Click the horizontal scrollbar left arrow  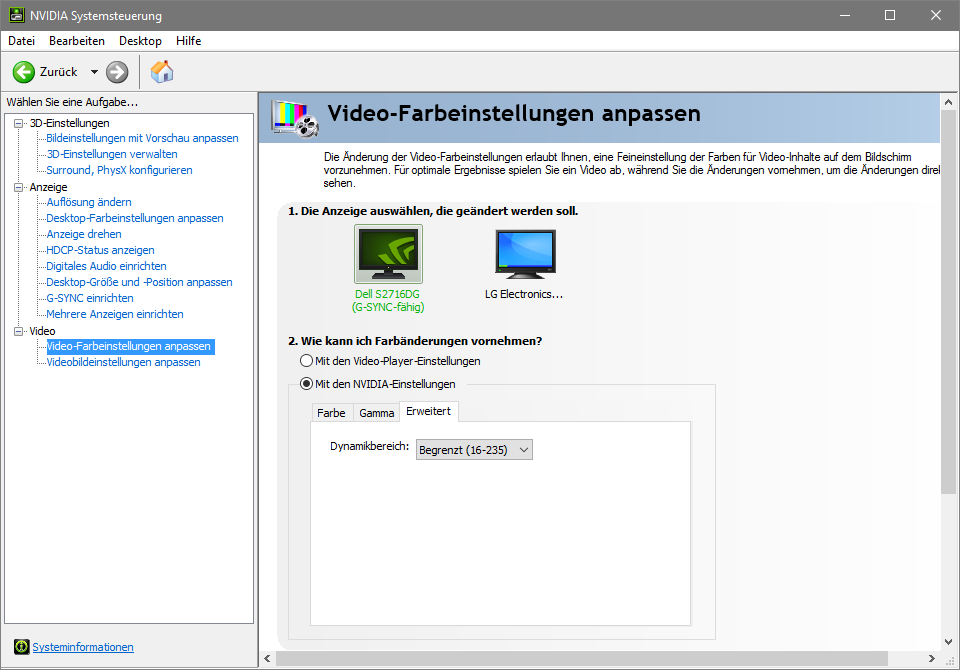tap(268, 658)
